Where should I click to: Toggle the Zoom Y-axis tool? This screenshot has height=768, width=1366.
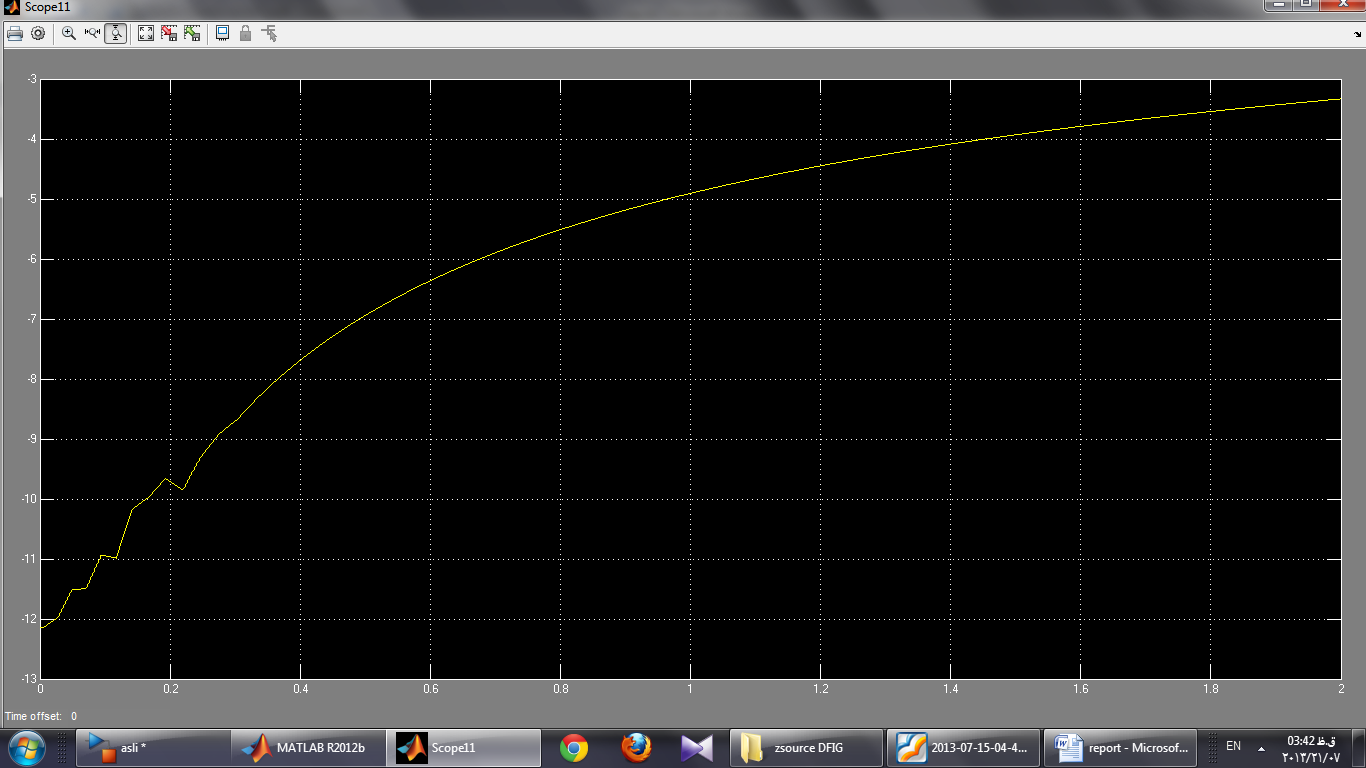click(116, 33)
